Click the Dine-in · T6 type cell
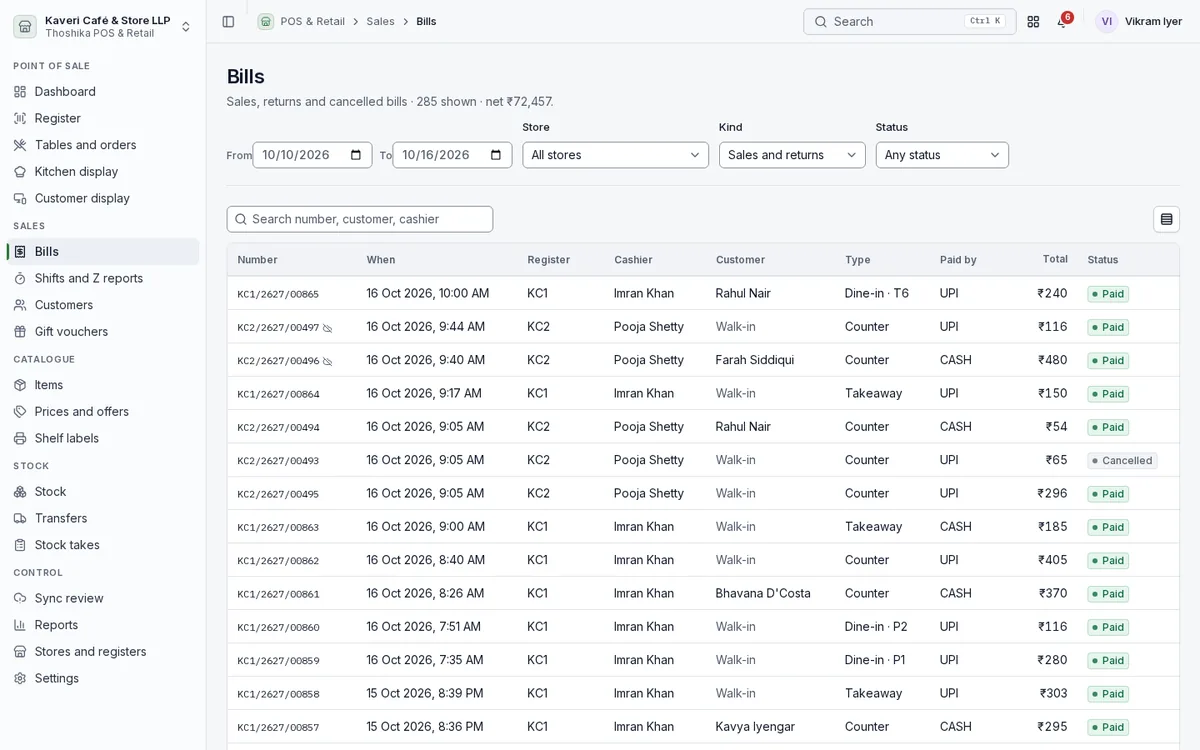1200x750 pixels. (x=877, y=294)
